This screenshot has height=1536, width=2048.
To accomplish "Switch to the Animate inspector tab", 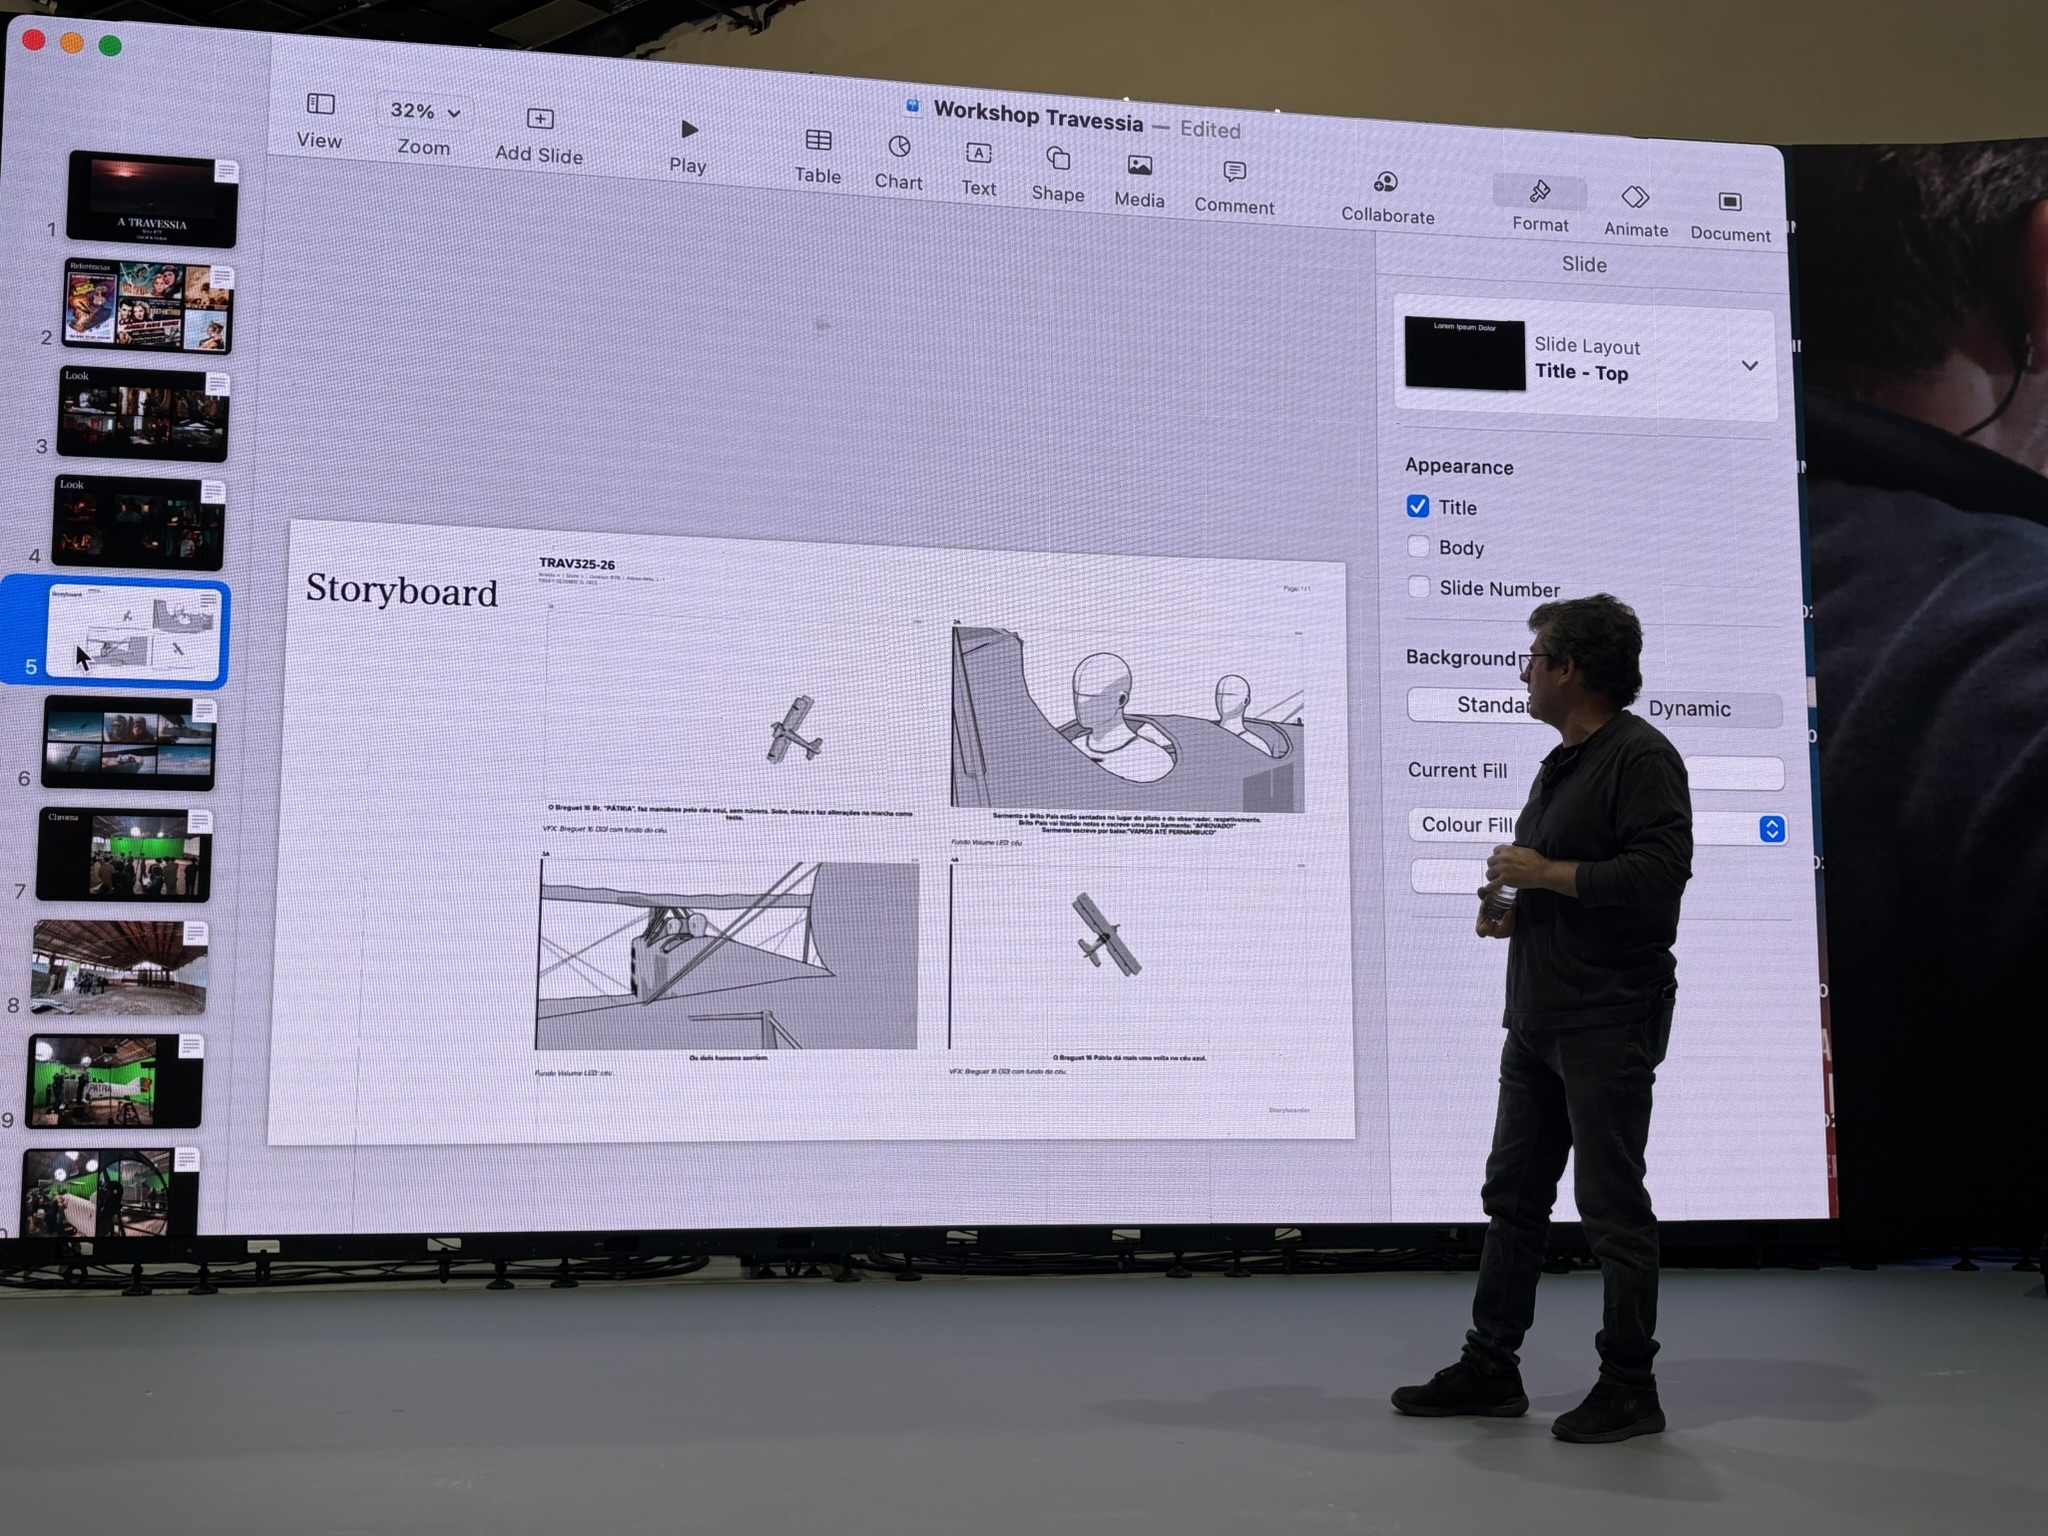I will point(1635,198).
